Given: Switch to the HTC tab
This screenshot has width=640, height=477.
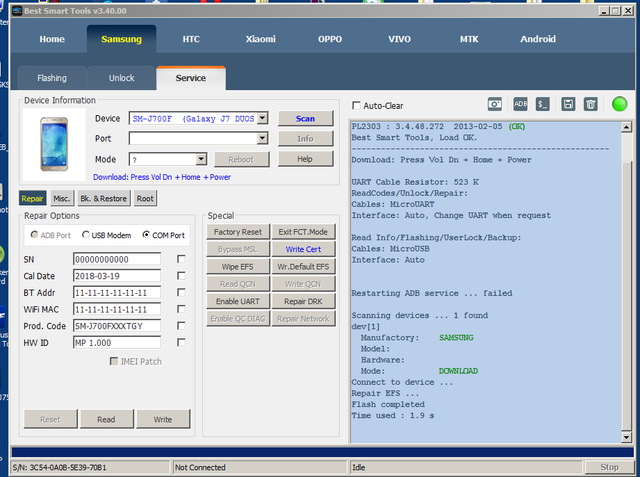Looking at the screenshot, I should [x=191, y=39].
